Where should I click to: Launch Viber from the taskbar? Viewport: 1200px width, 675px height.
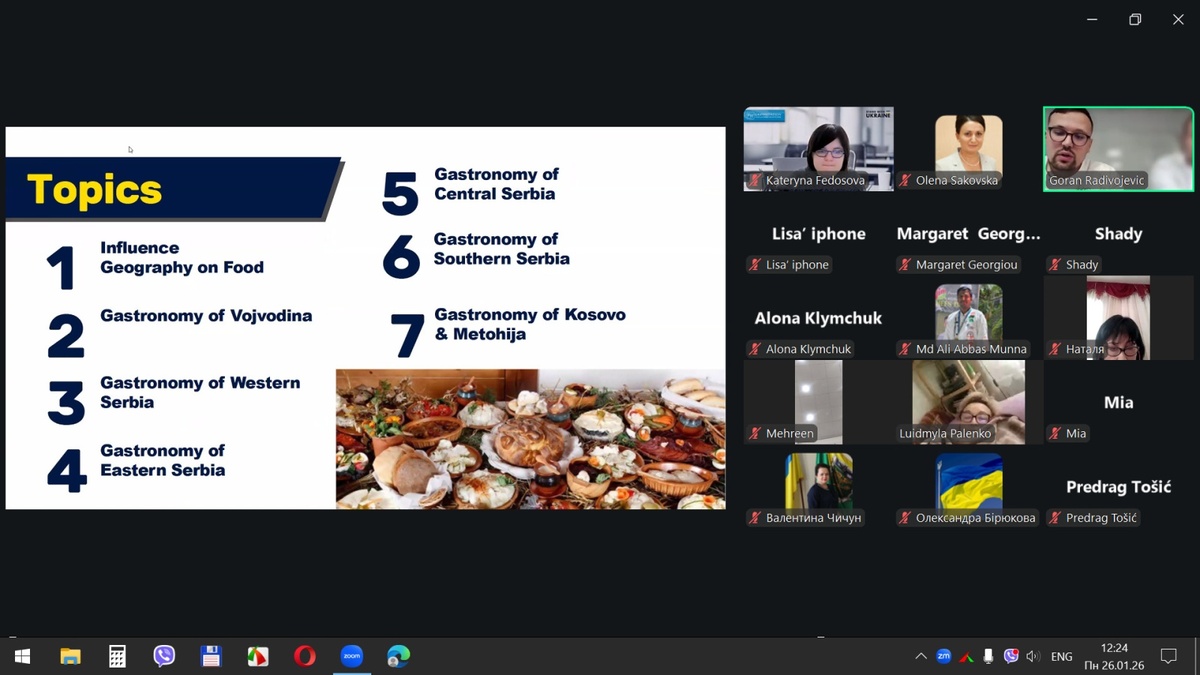pyautogui.click(x=164, y=656)
